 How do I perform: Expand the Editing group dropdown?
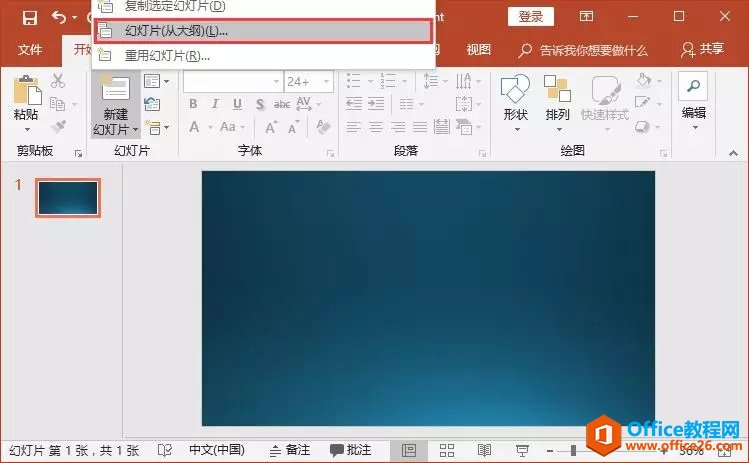click(693, 128)
